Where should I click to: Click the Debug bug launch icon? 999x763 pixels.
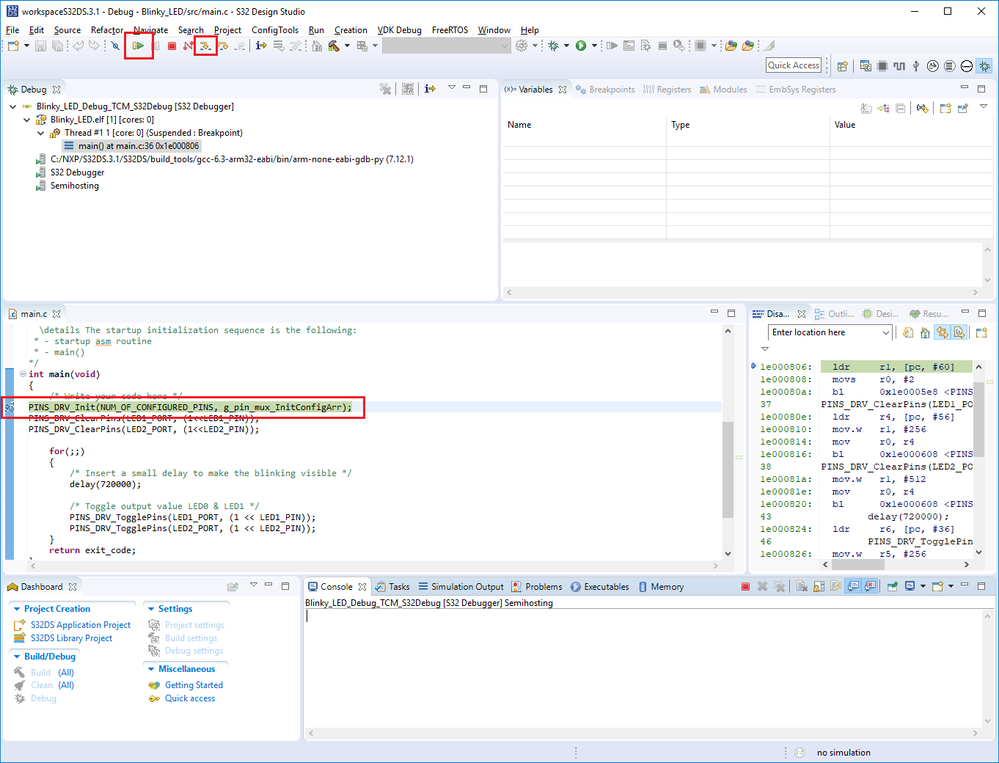coord(553,46)
